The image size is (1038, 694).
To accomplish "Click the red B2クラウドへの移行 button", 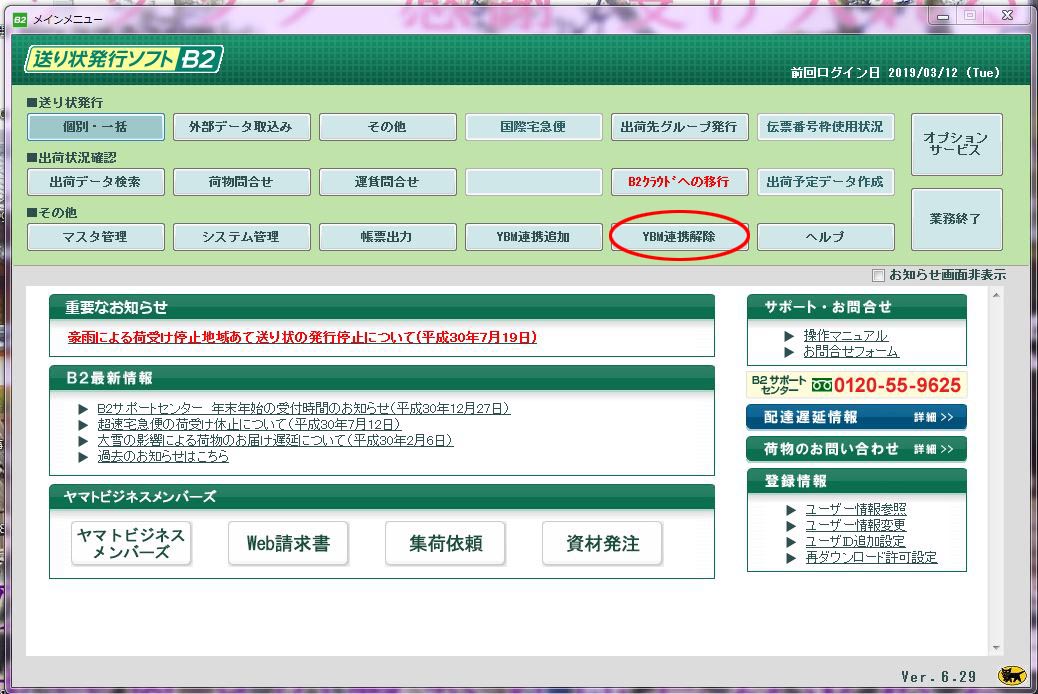I will (679, 181).
